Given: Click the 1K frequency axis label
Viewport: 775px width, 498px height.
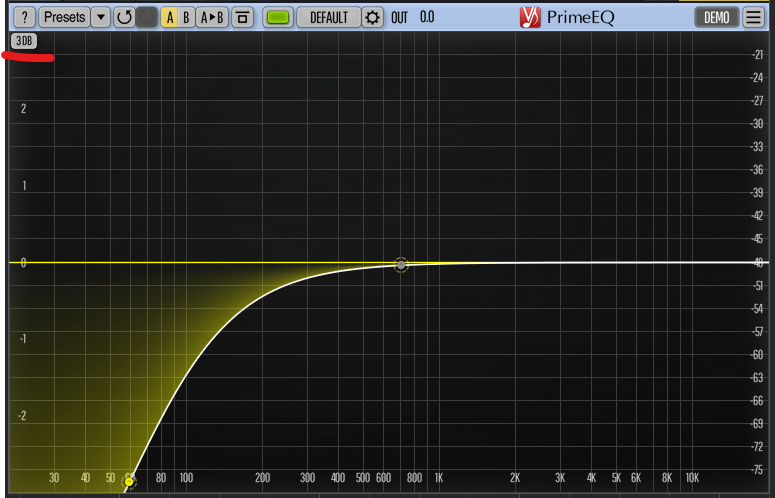Looking at the screenshot, I should pyautogui.click(x=438, y=478).
